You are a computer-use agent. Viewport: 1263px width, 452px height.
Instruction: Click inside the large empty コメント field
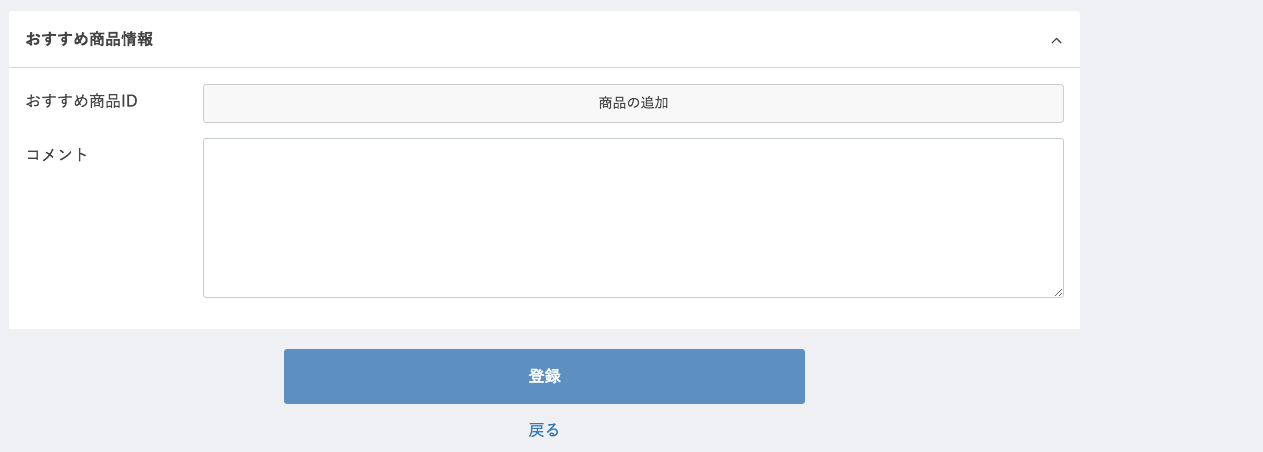(633, 218)
